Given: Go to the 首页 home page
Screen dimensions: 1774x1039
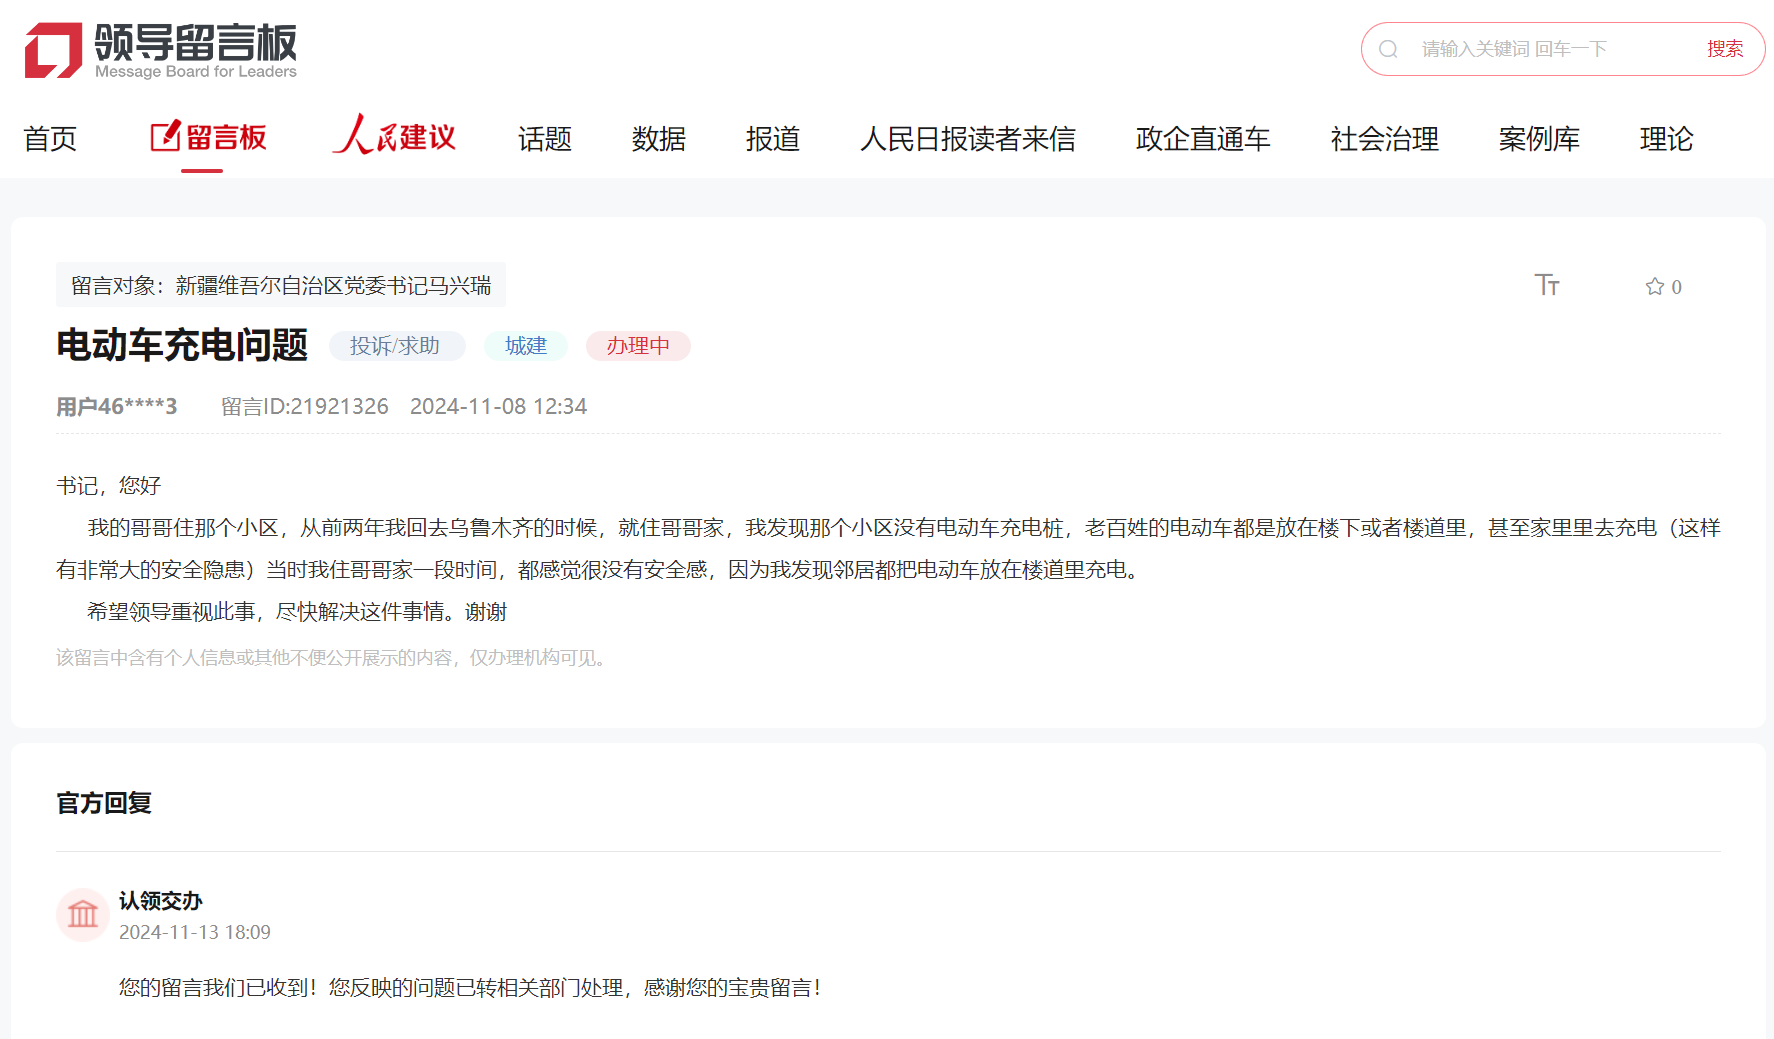Looking at the screenshot, I should 50,139.
